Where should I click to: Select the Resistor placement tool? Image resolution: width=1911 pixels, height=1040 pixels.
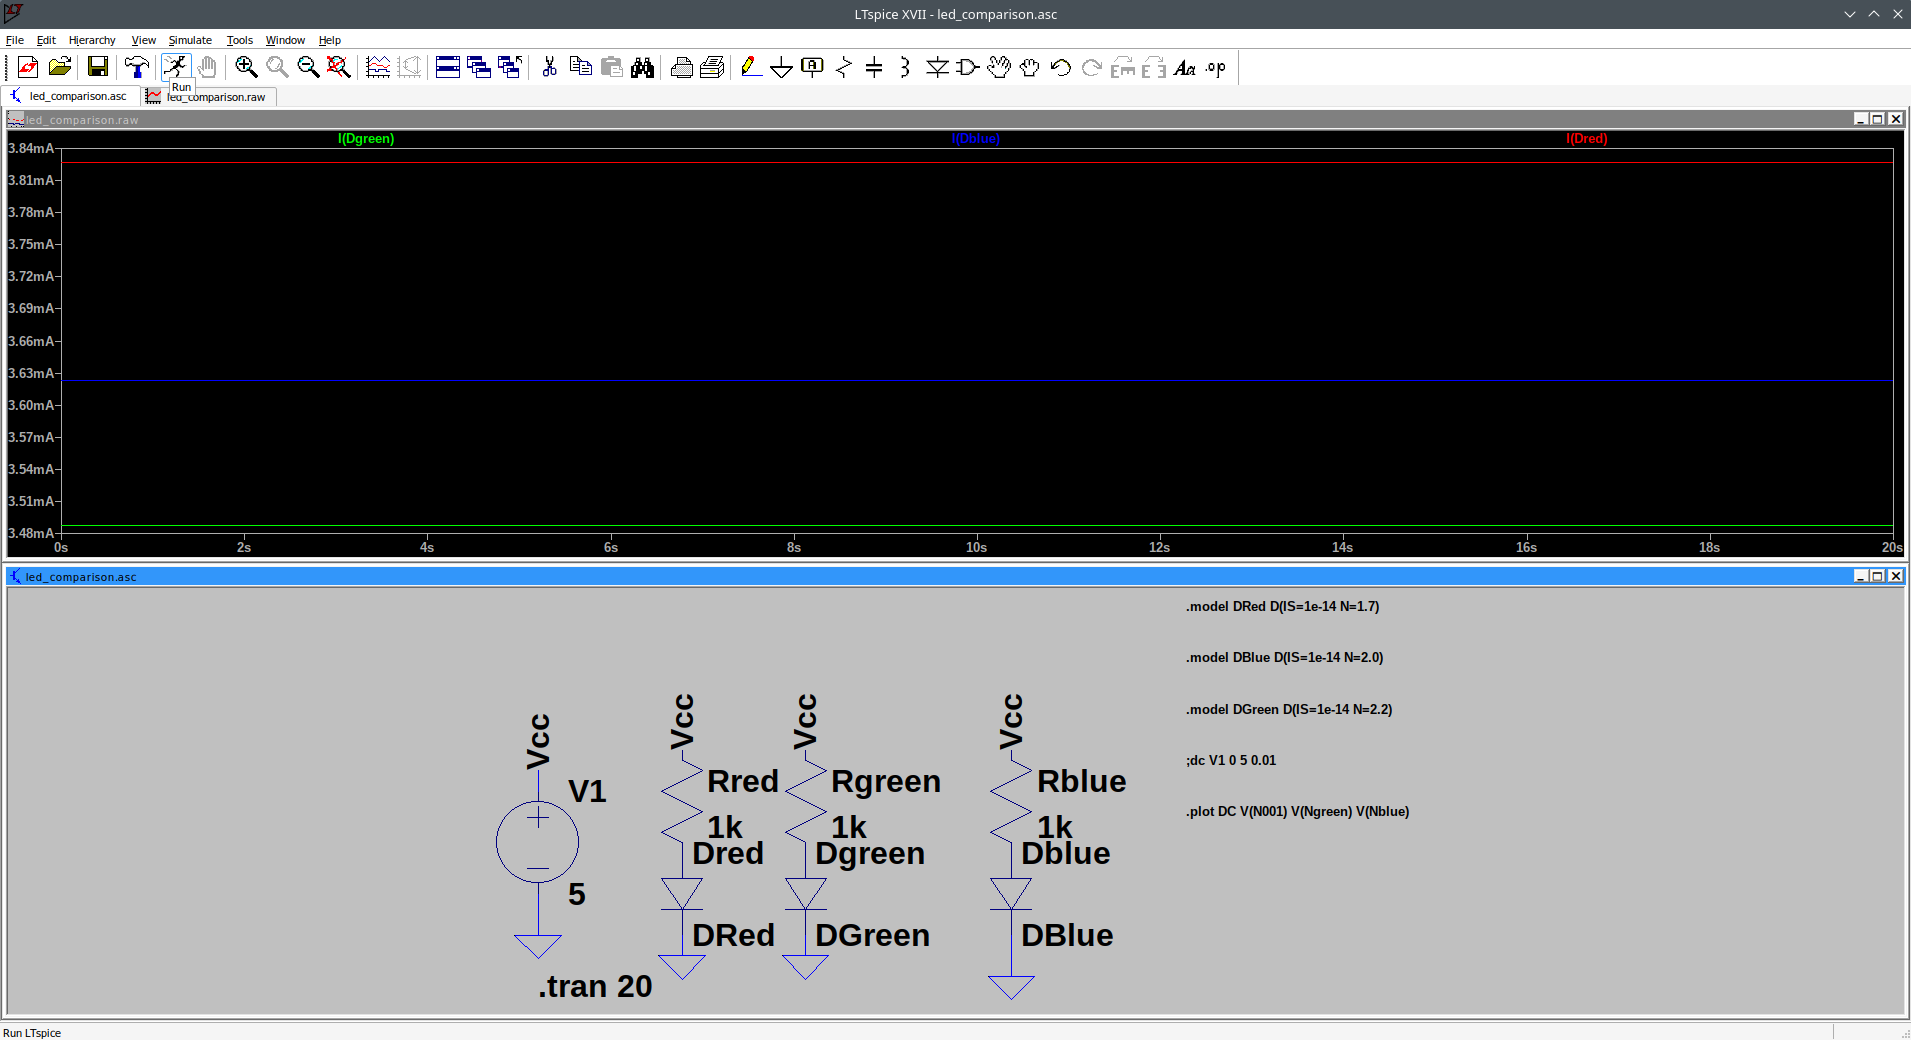pyautogui.click(x=843, y=67)
